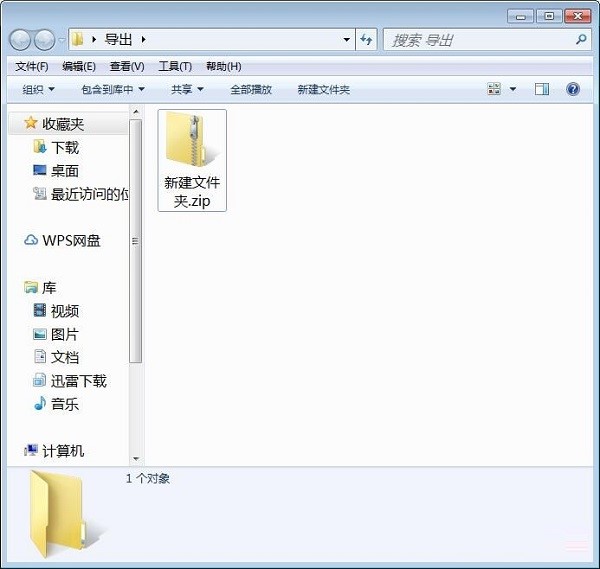
Task: Go forward with the Forward arrow button
Action: point(44,40)
